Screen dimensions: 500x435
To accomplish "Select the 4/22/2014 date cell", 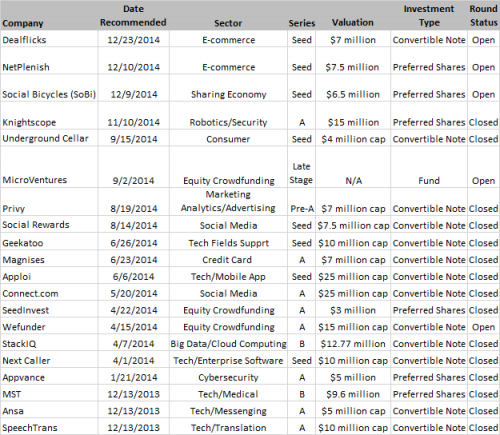I will [x=134, y=310].
